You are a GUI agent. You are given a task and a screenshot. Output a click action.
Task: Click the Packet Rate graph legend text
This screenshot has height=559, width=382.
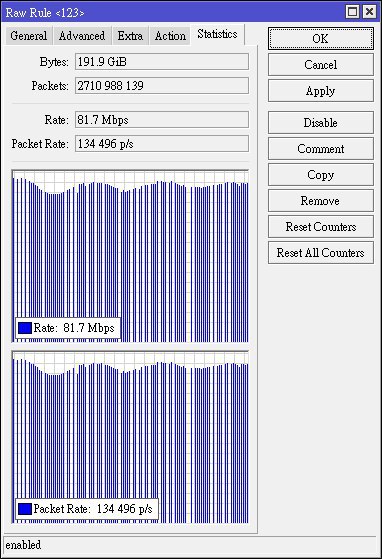93,509
